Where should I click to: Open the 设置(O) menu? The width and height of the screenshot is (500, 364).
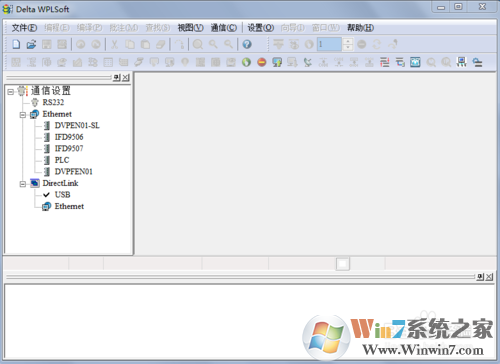pos(261,28)
